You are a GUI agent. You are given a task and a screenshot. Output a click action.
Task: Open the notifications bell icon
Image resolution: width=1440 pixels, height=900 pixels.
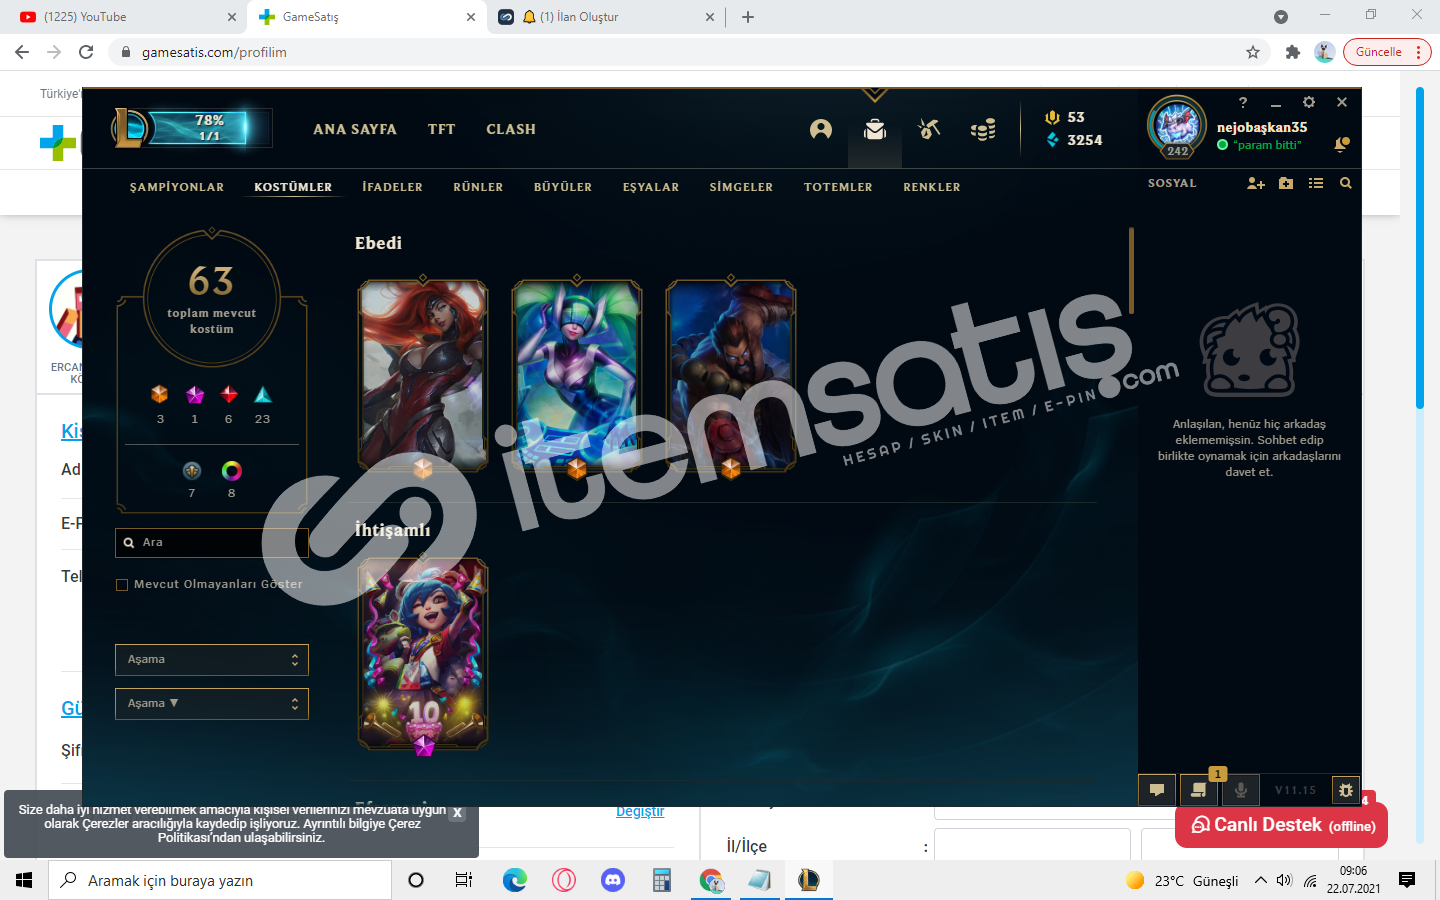pyautogui.click(x=1342, y=145)
